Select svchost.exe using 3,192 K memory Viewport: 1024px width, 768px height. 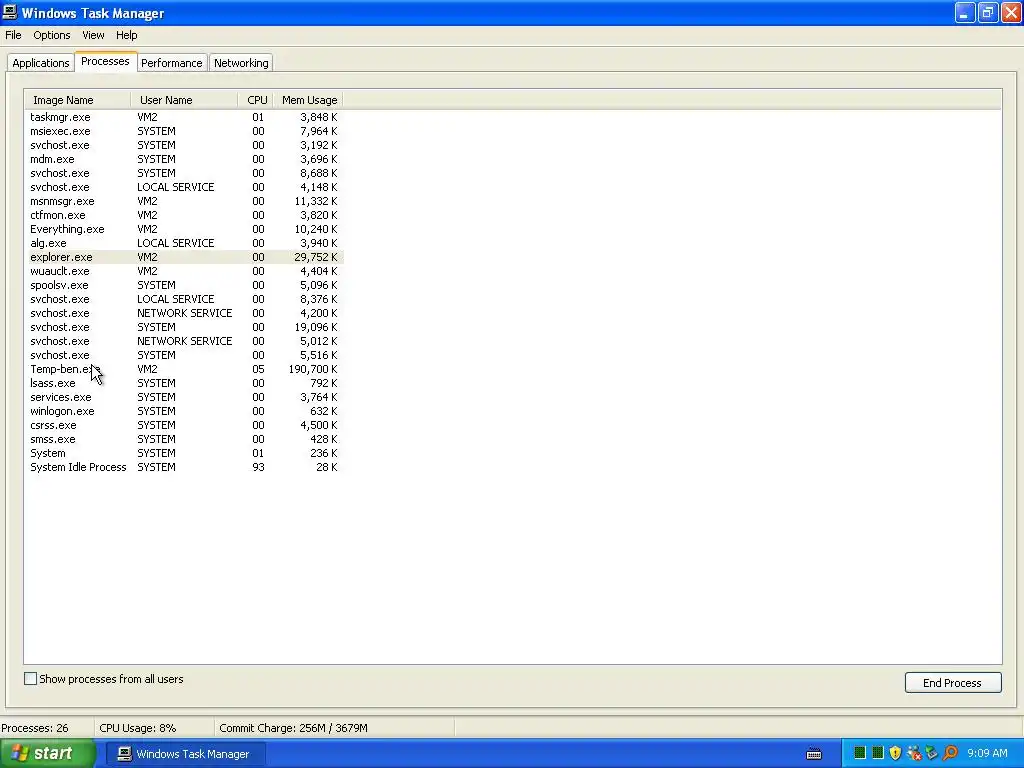pos(184,145)
